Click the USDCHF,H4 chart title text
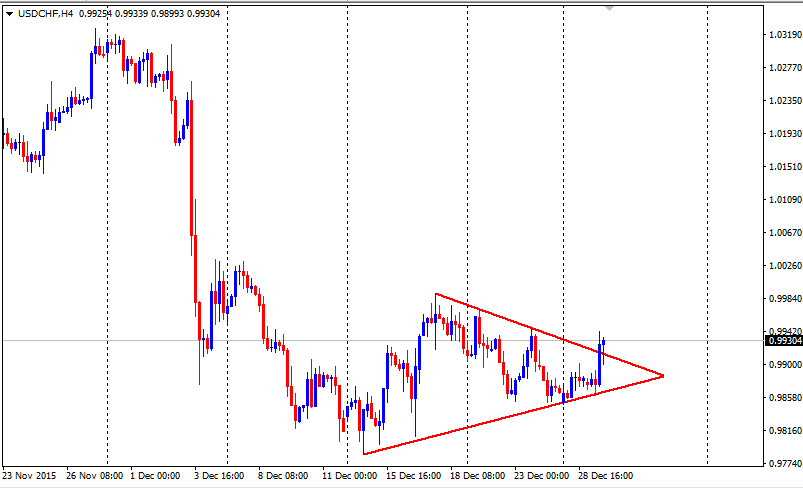The height and width of the screenshot is (489, 803). point(46,14)
